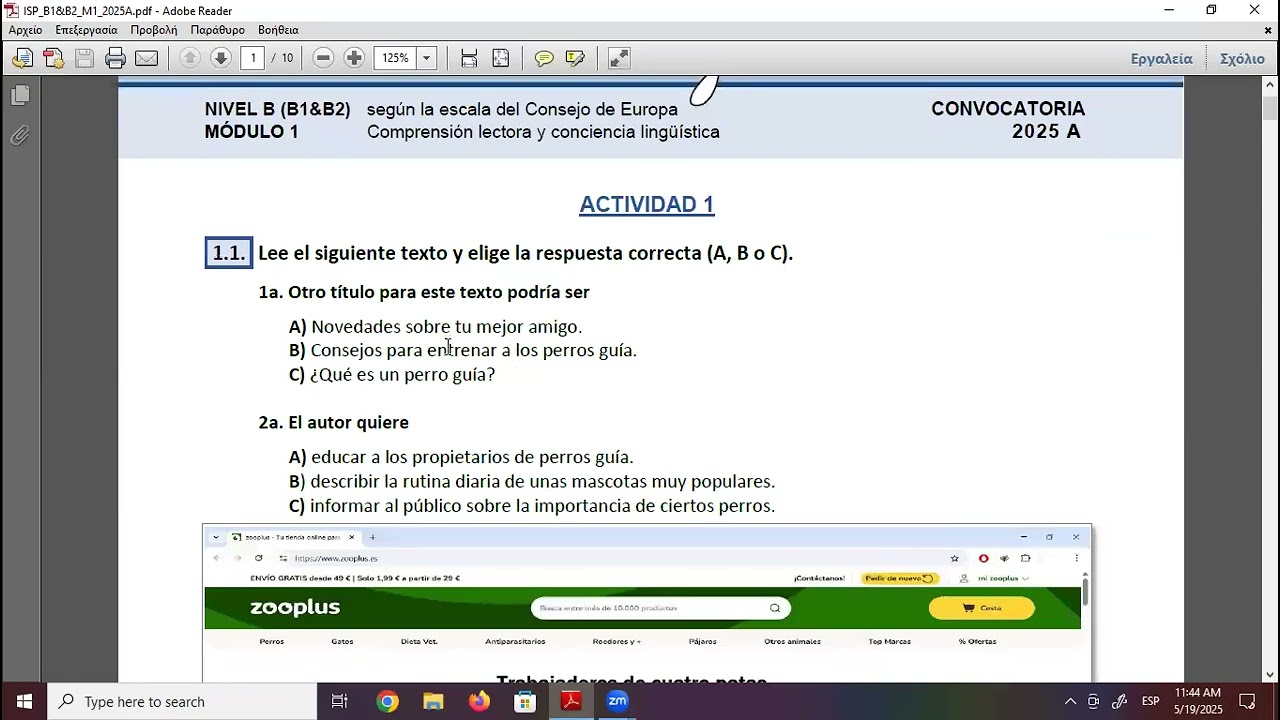Click the zooplus product search bar
1280x720 pixels.
pyautogui.click(x=660, y=608)
